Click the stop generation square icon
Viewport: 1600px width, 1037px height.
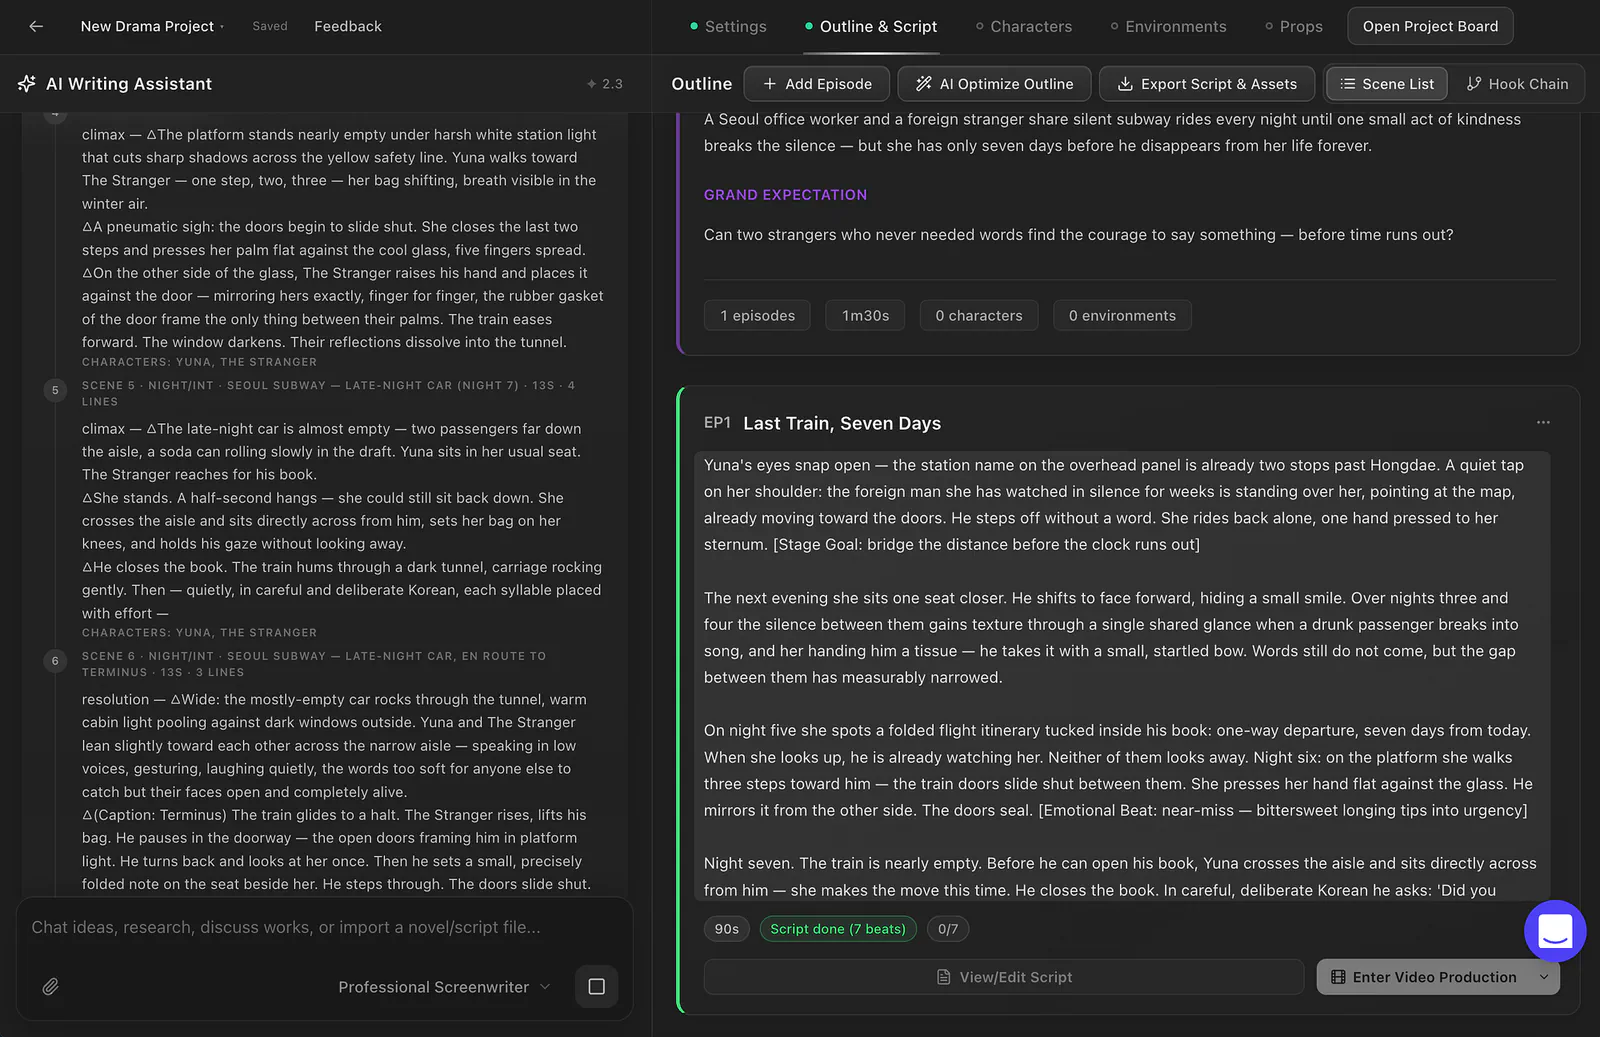coord(597,987)
